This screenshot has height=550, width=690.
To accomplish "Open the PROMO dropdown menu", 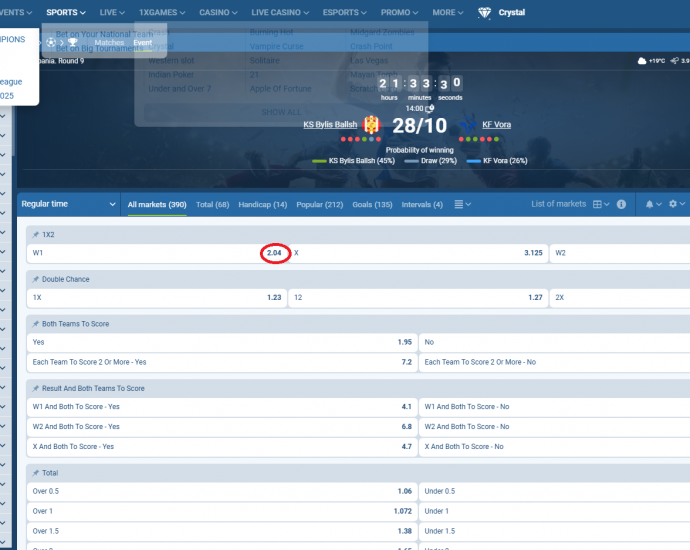I will (400, 12).
